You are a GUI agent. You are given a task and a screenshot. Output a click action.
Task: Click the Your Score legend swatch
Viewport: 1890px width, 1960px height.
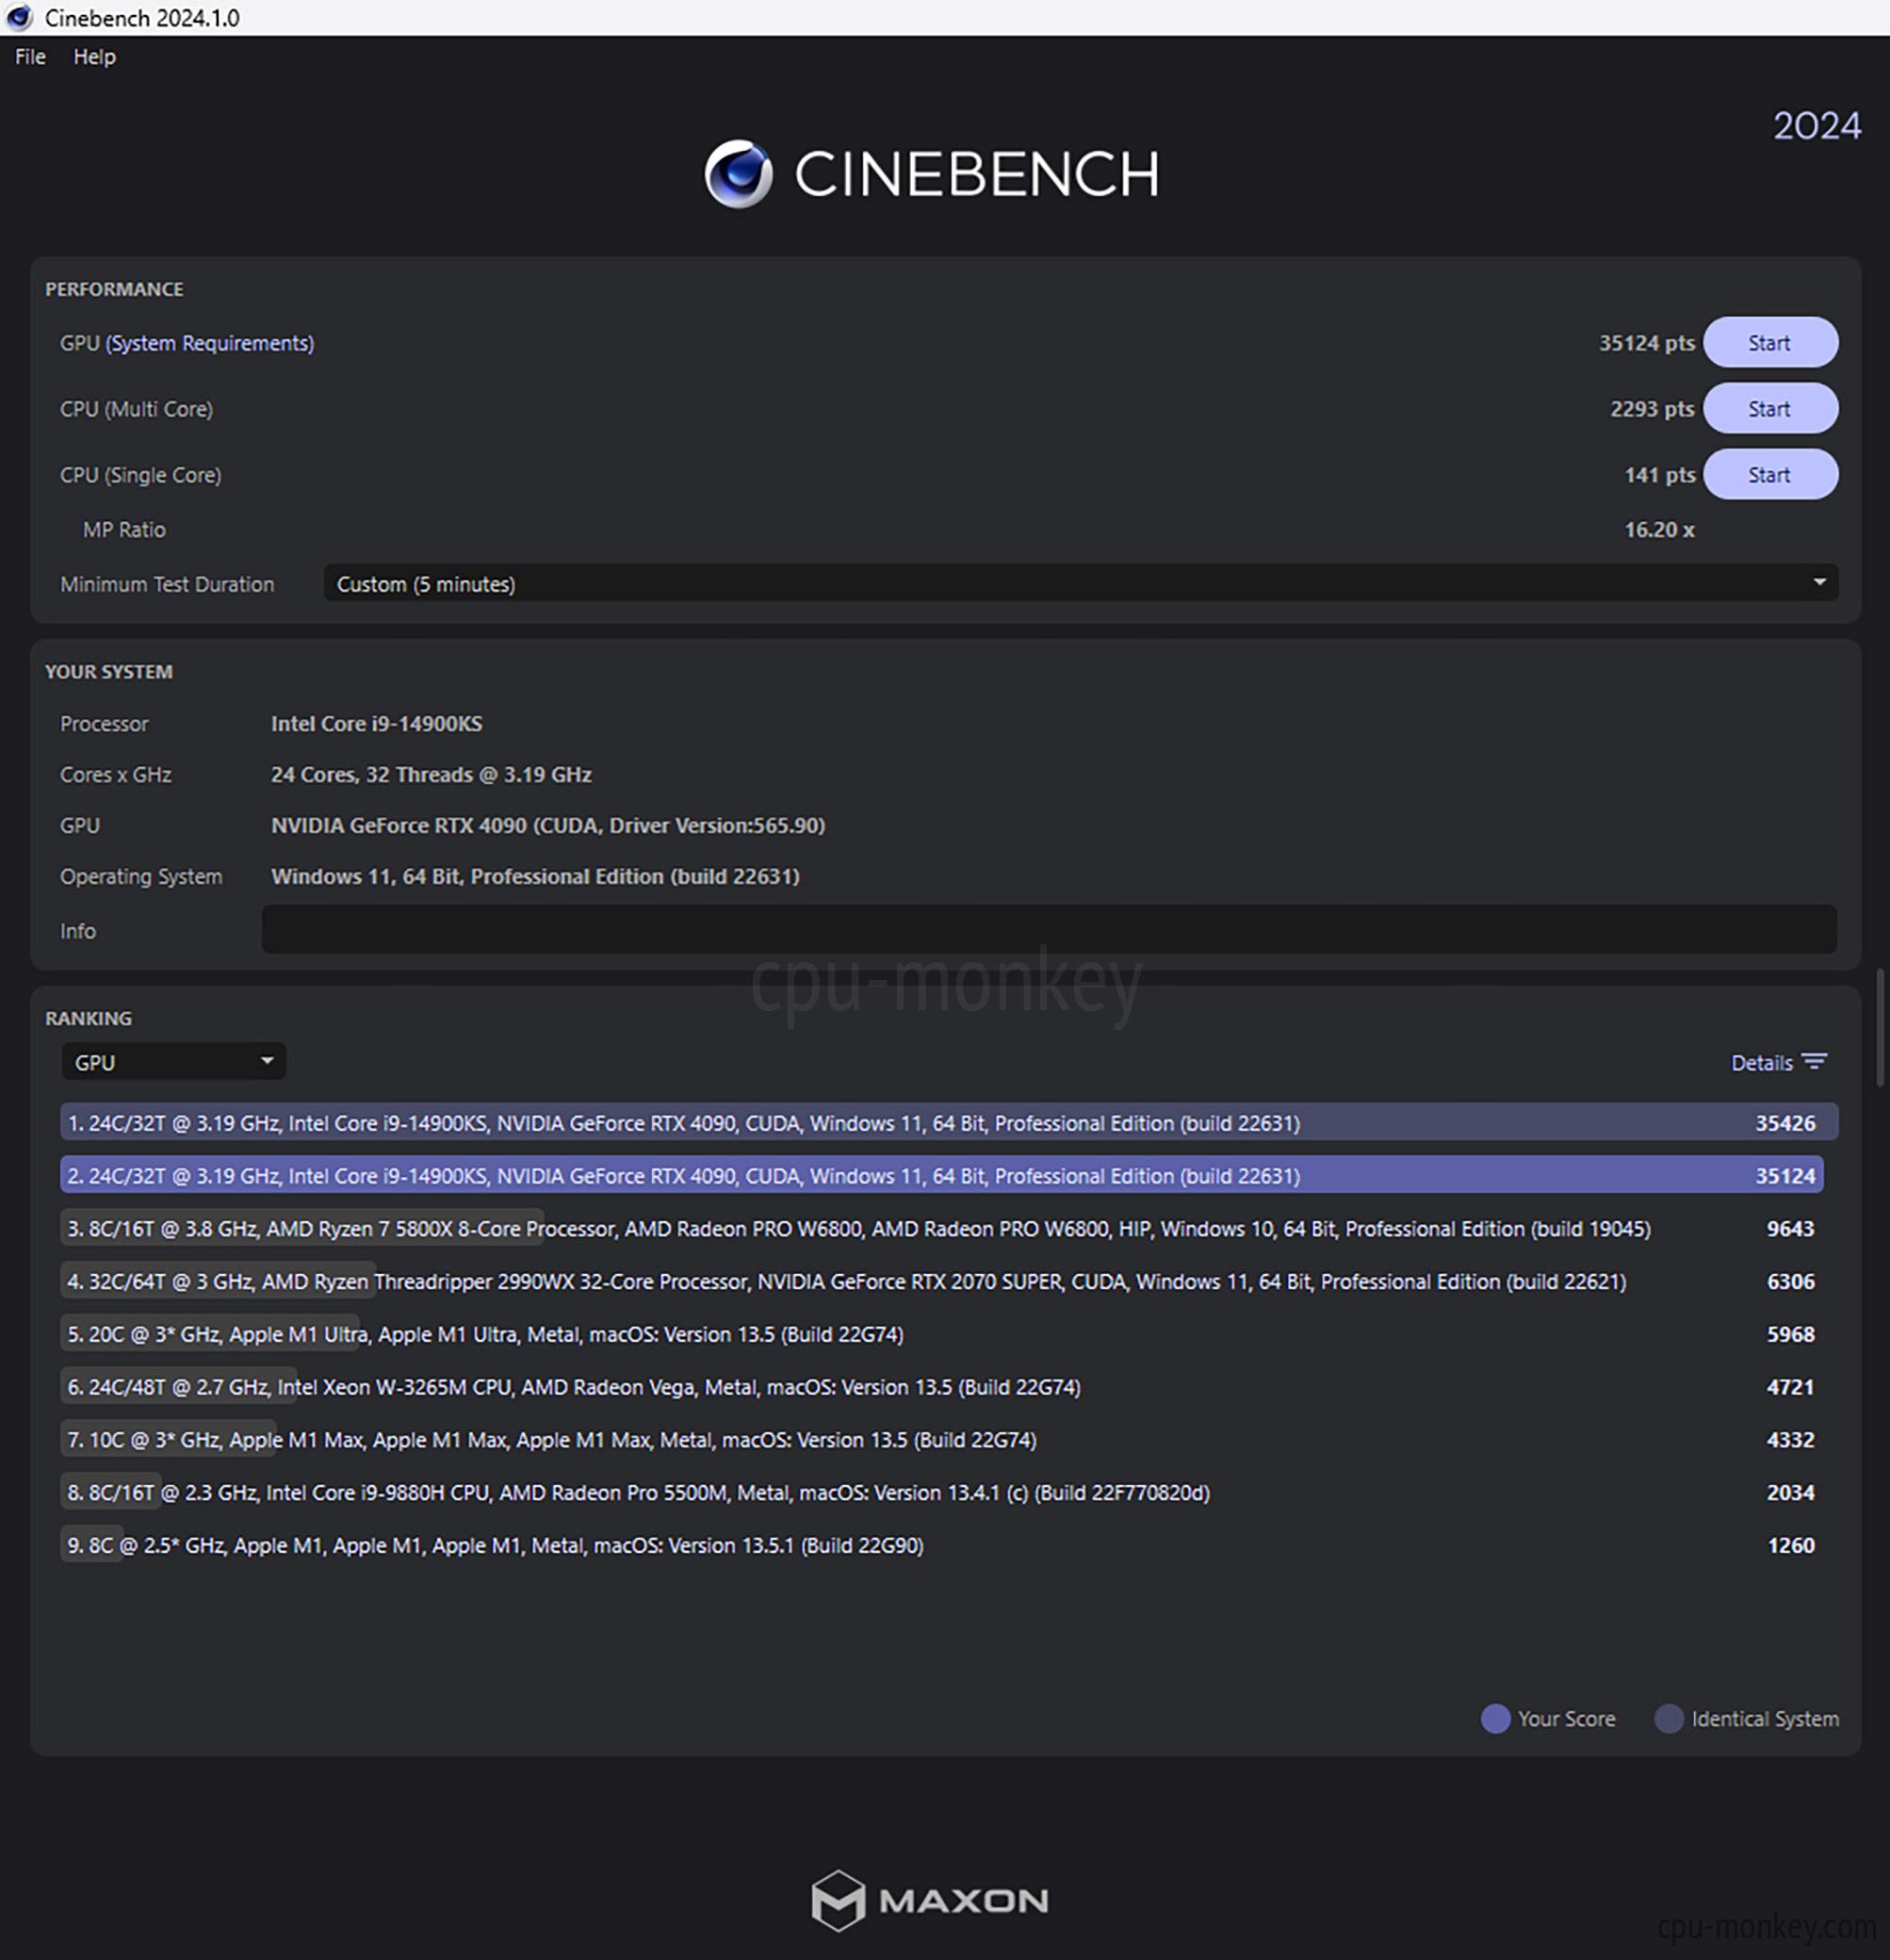pyautogui.click(x=1495, y=1719)
